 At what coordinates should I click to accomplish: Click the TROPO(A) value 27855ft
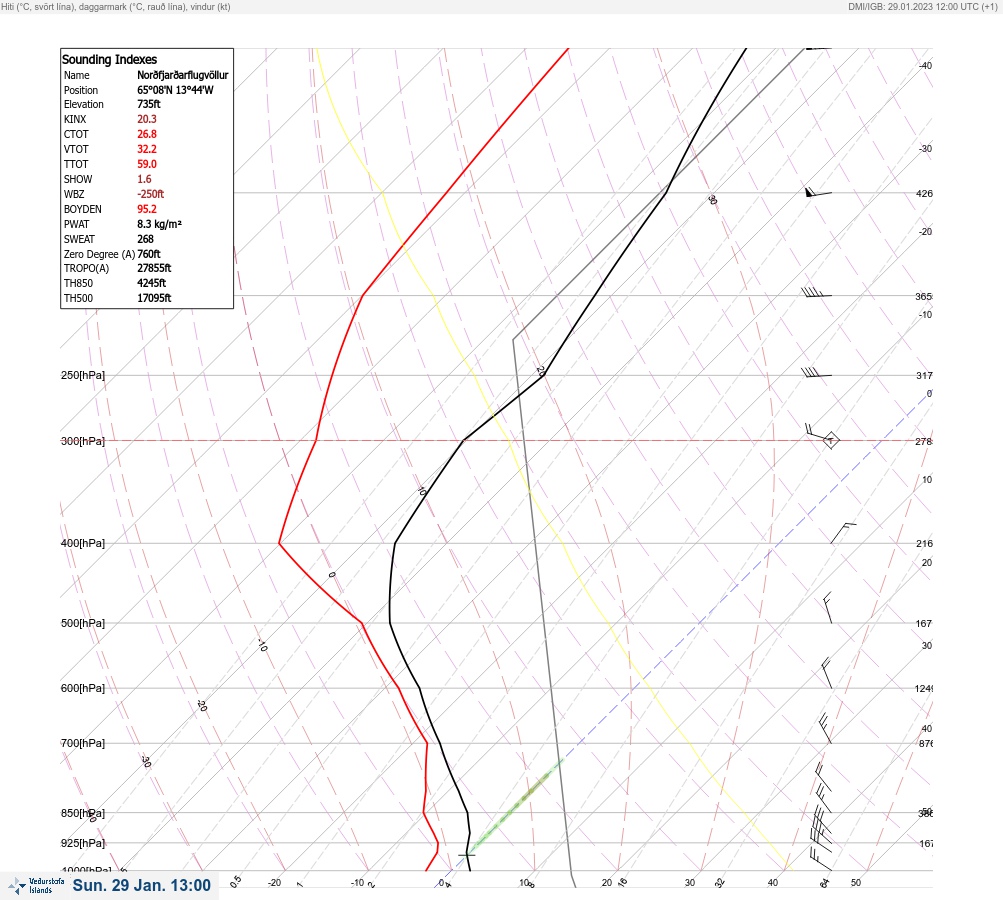tap(154, 268)
